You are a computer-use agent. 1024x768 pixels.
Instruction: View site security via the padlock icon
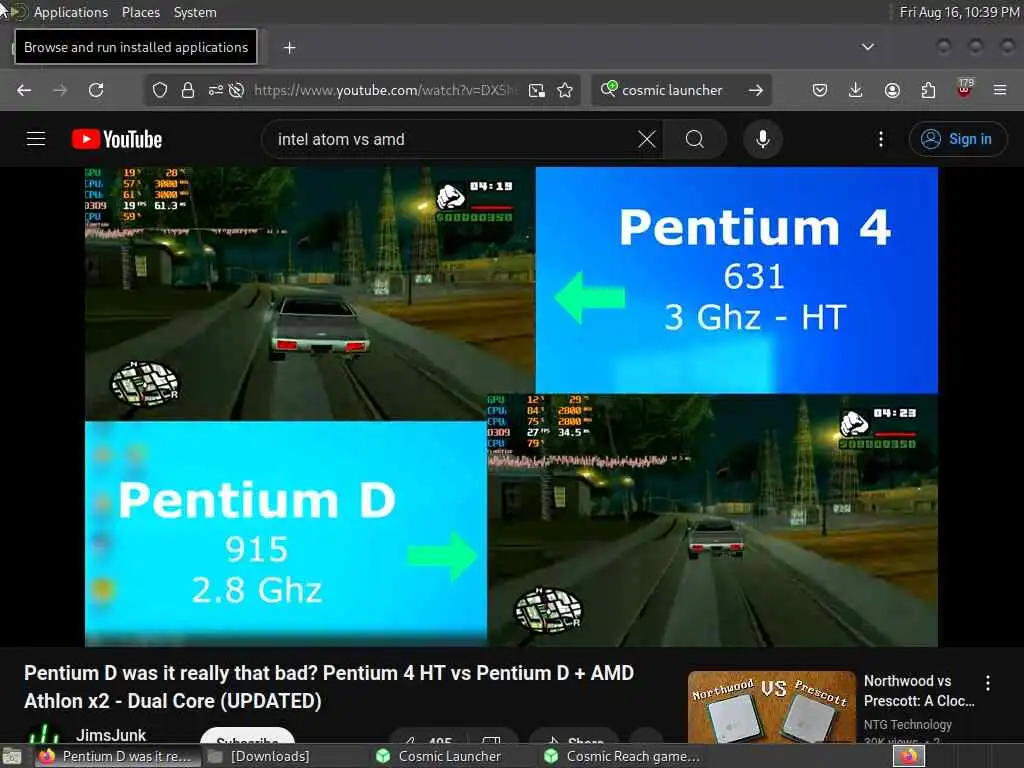[x=188, y=90]
